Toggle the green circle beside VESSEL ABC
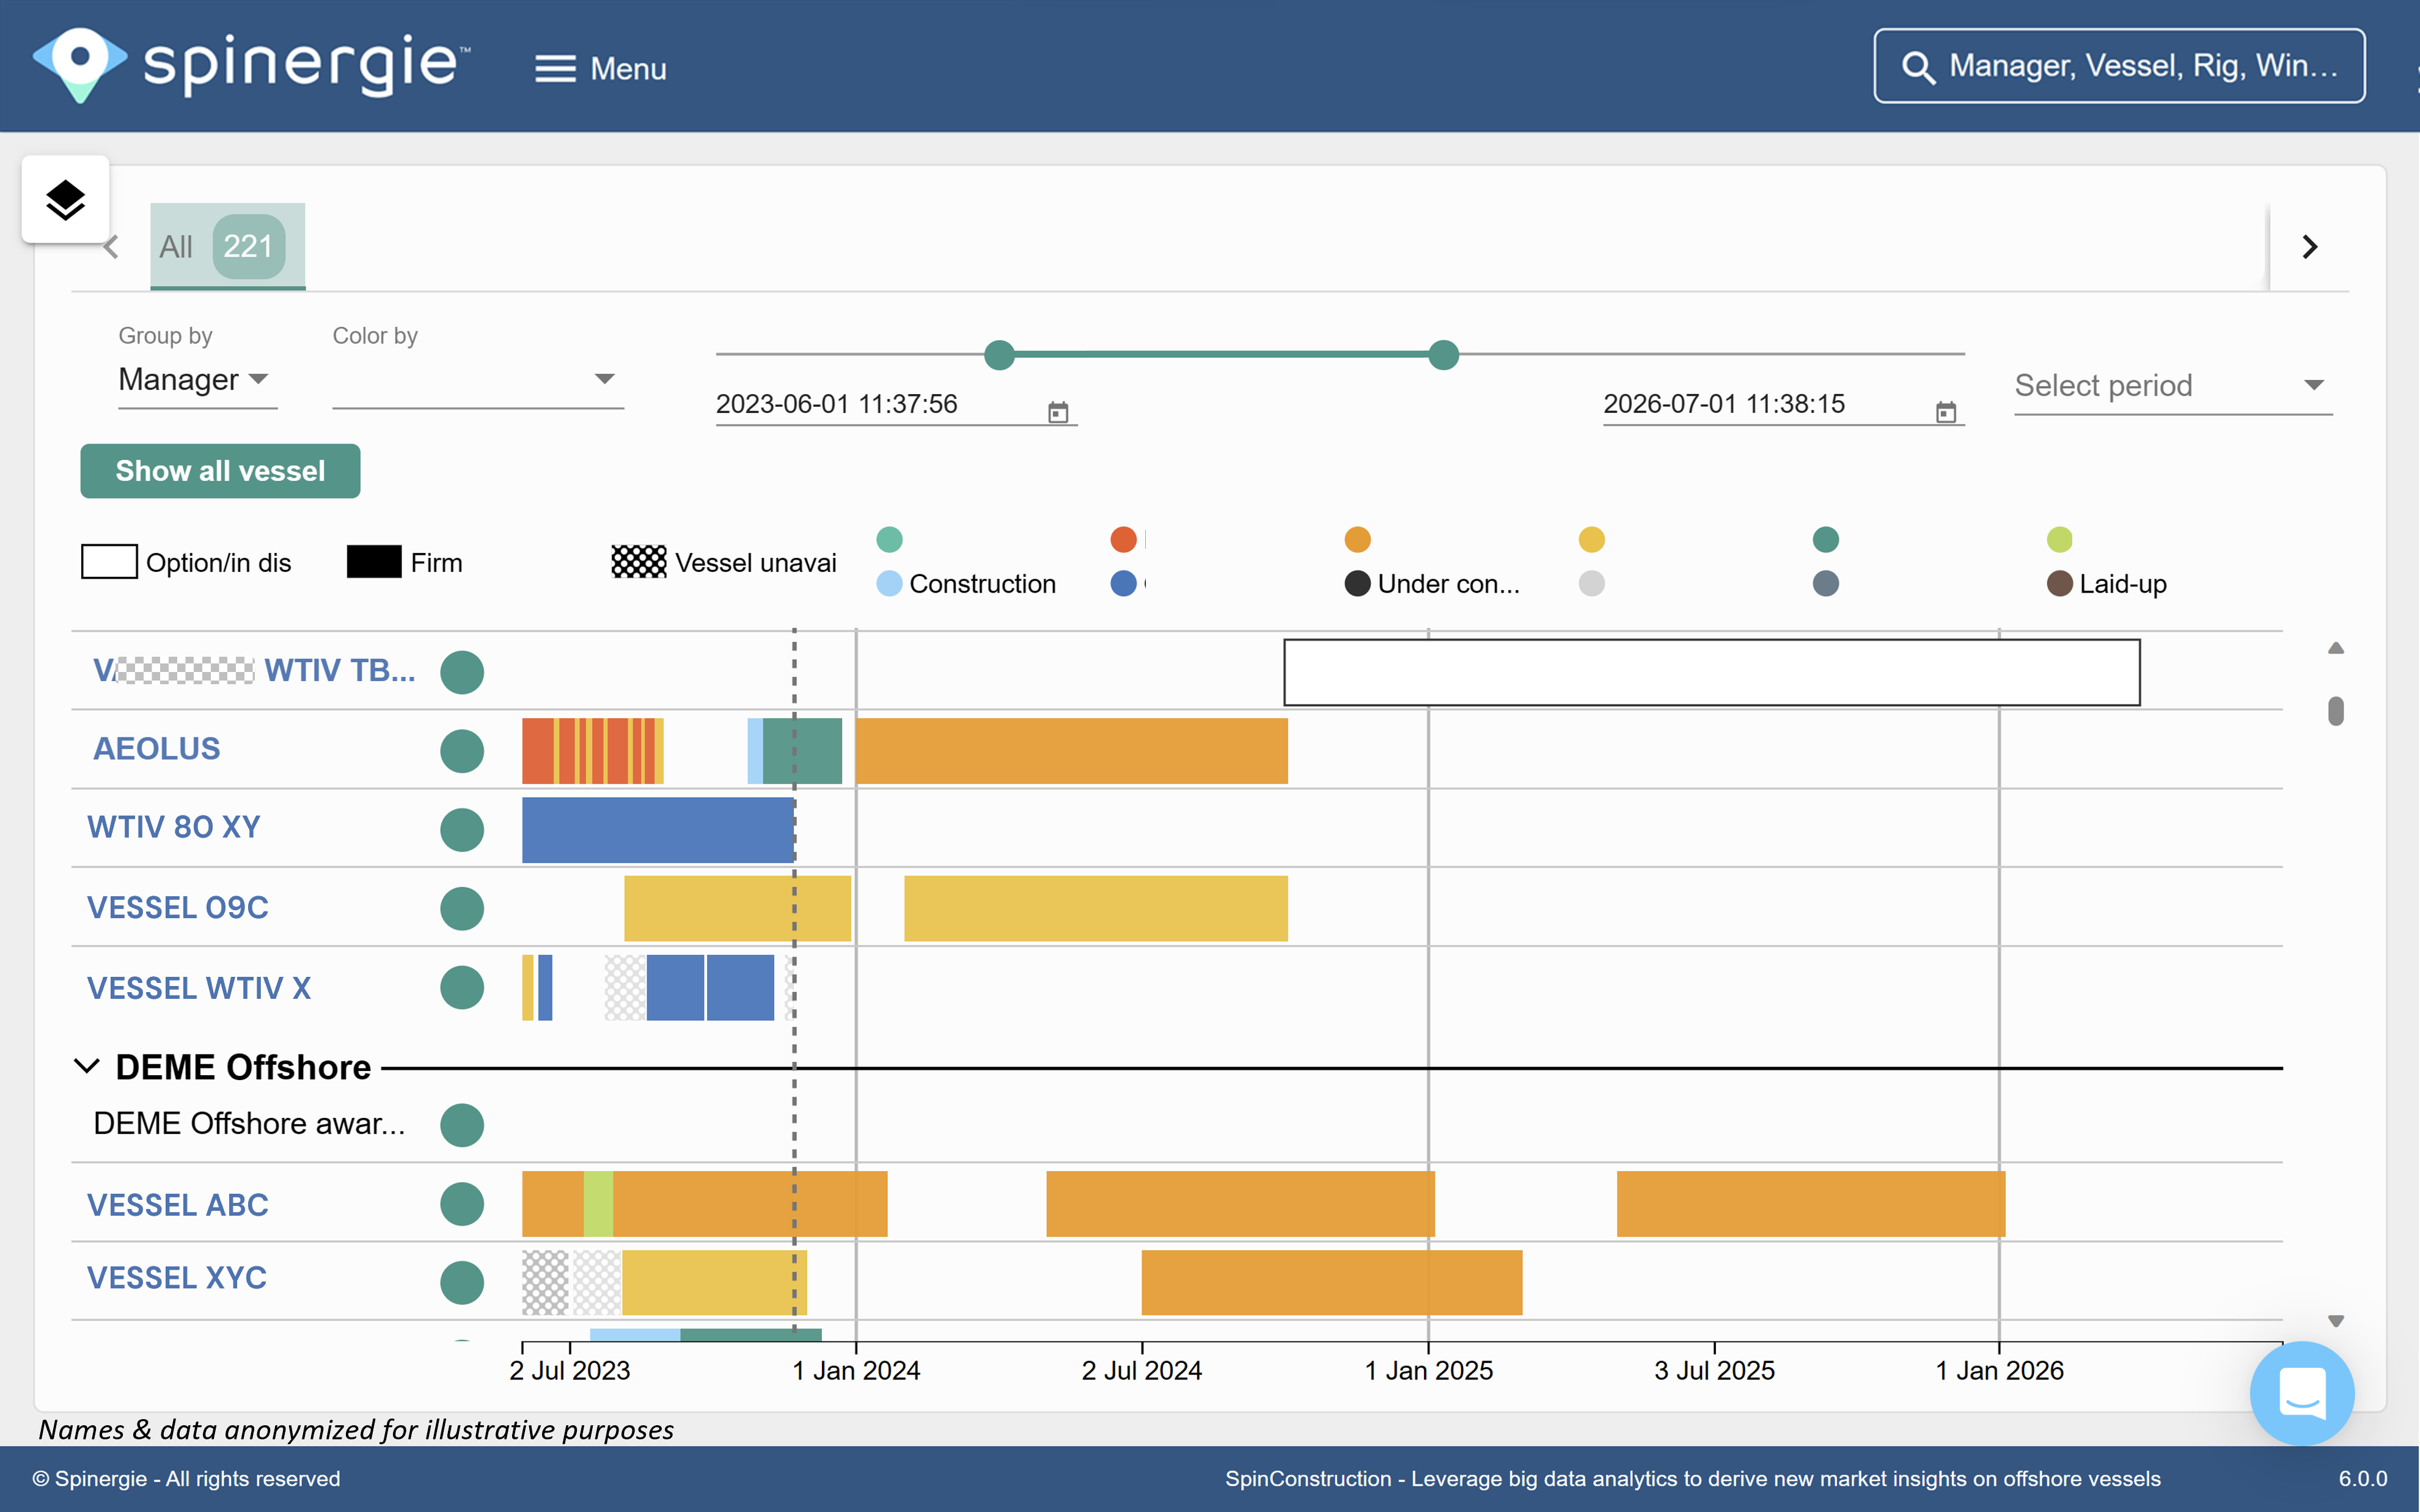Screen dimensions: 2420x1512 (x=462, y=1204)
